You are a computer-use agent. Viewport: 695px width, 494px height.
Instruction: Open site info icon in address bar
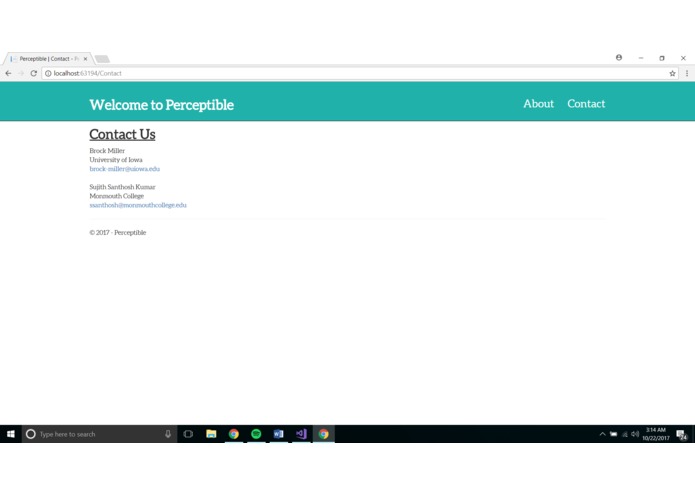(48, 74)
